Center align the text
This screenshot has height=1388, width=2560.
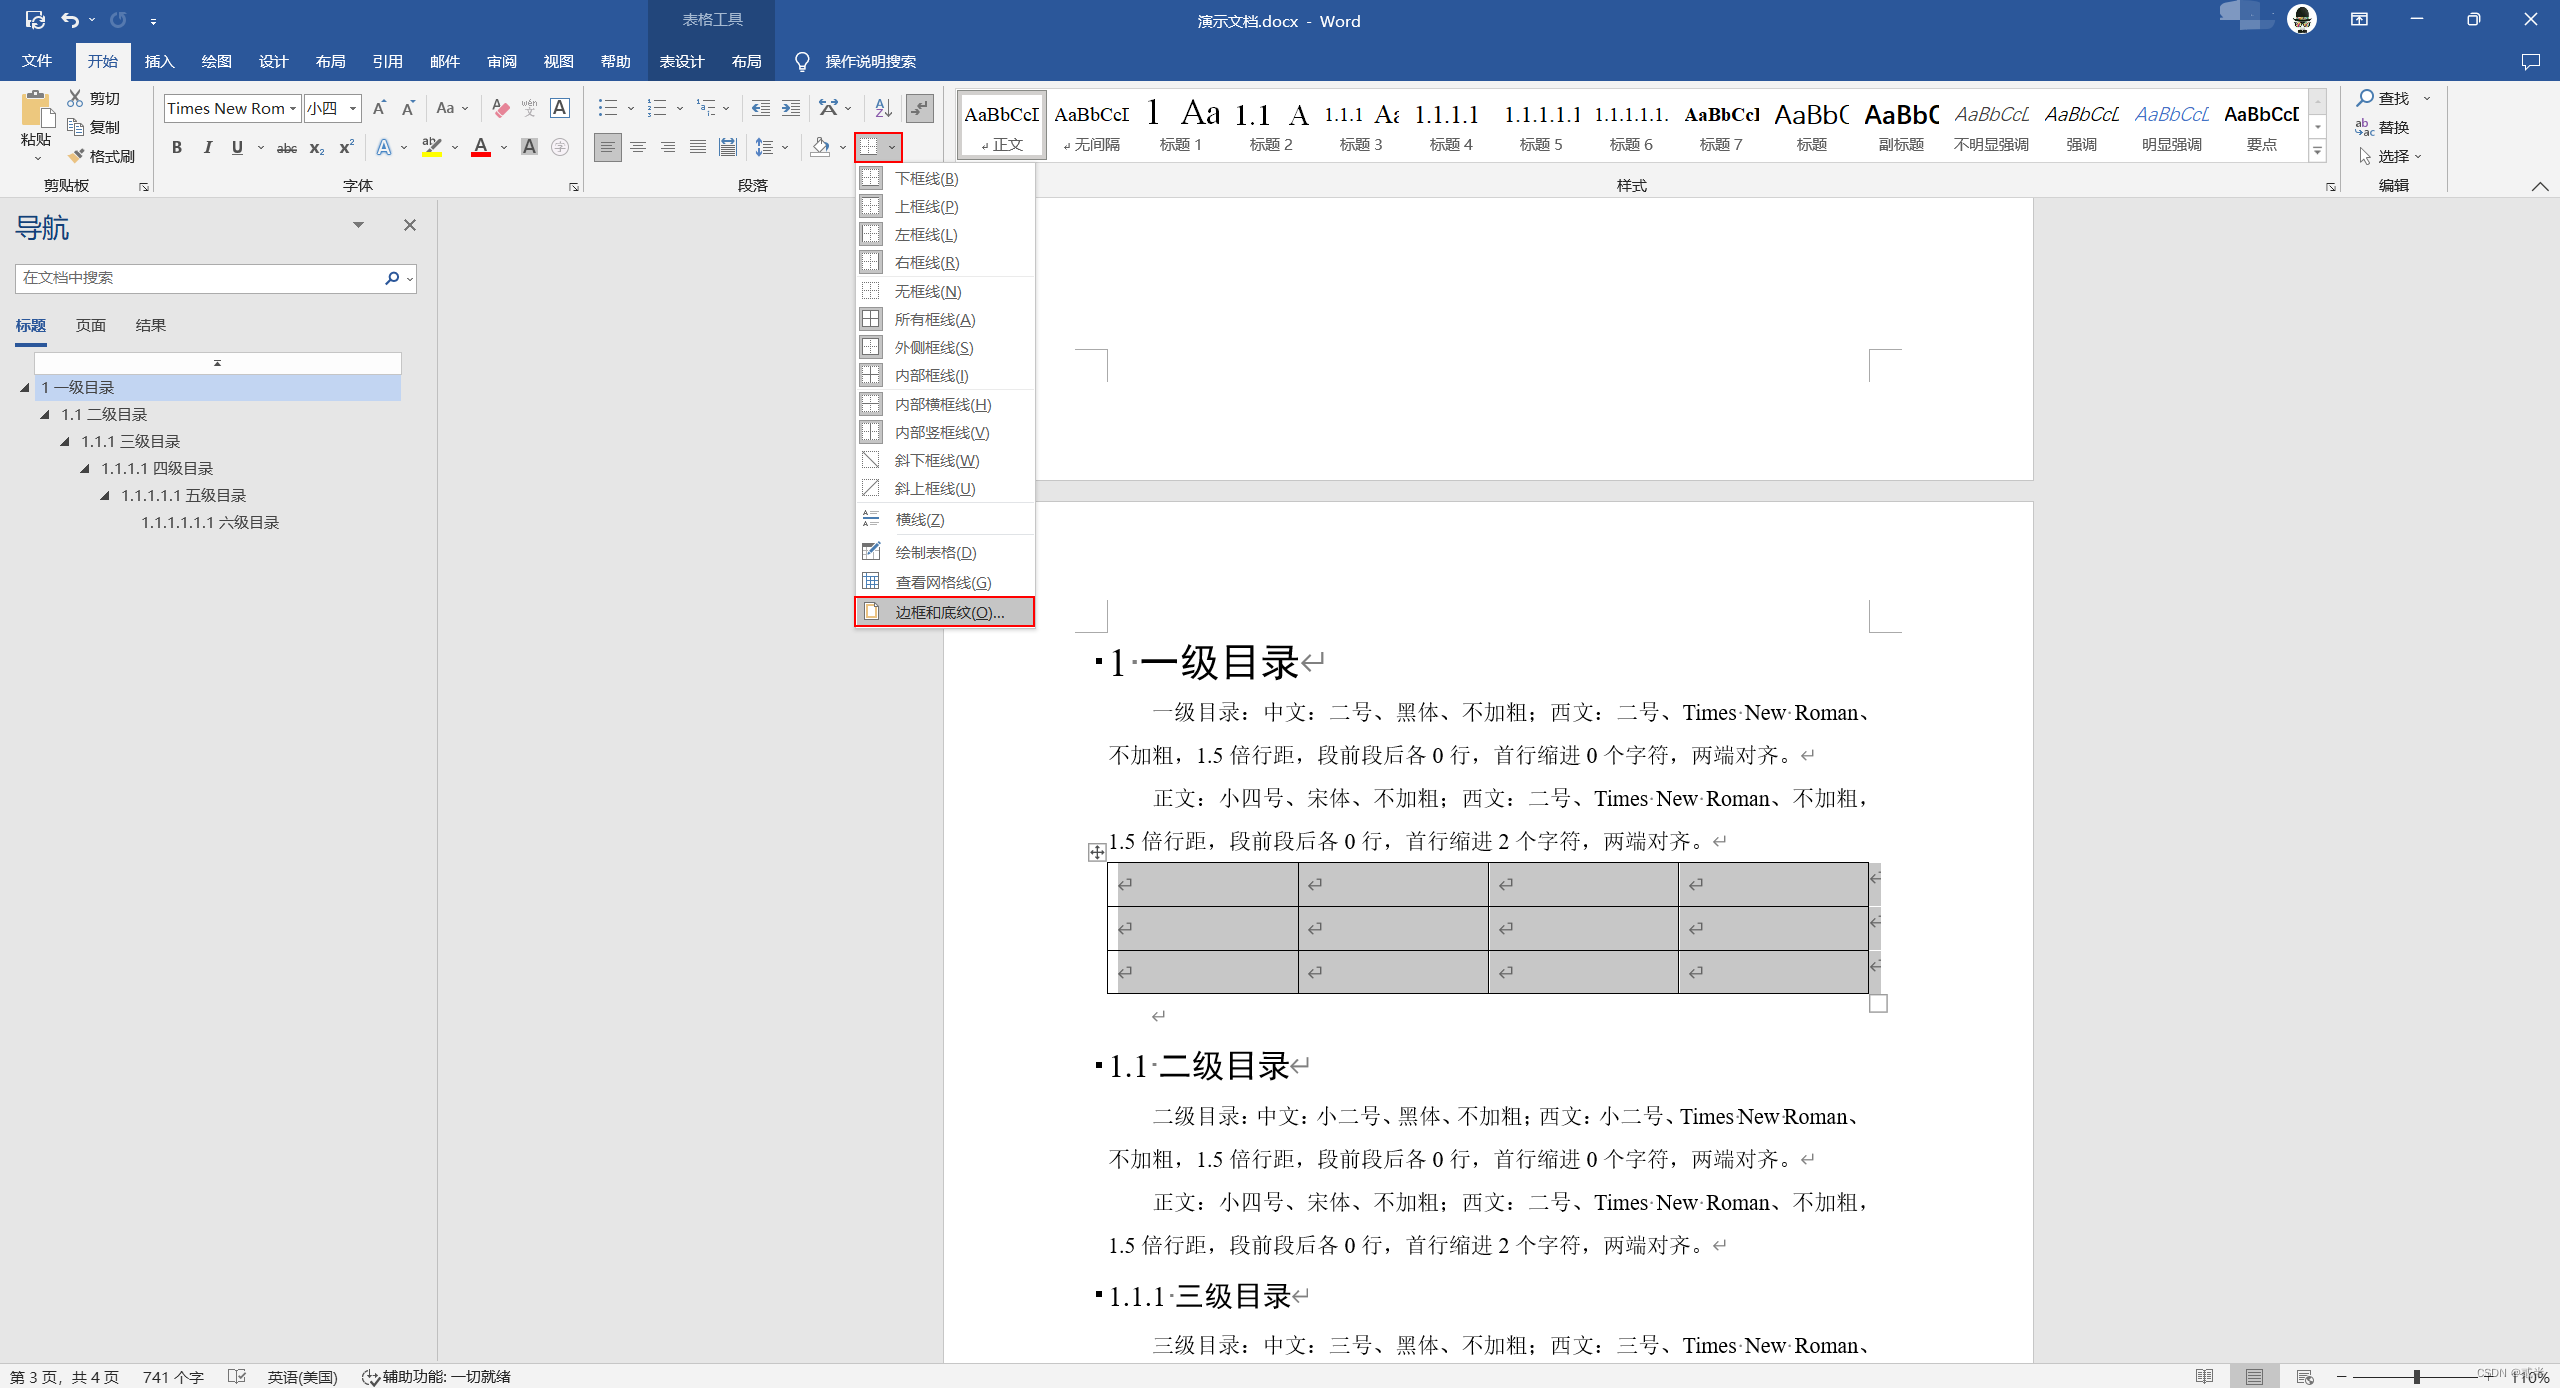click(638, 148)
